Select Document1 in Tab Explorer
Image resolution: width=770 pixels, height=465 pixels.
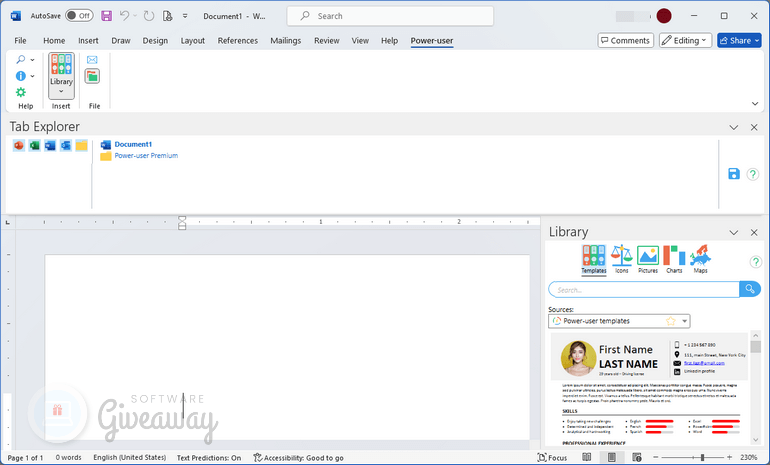pos(133,144)
